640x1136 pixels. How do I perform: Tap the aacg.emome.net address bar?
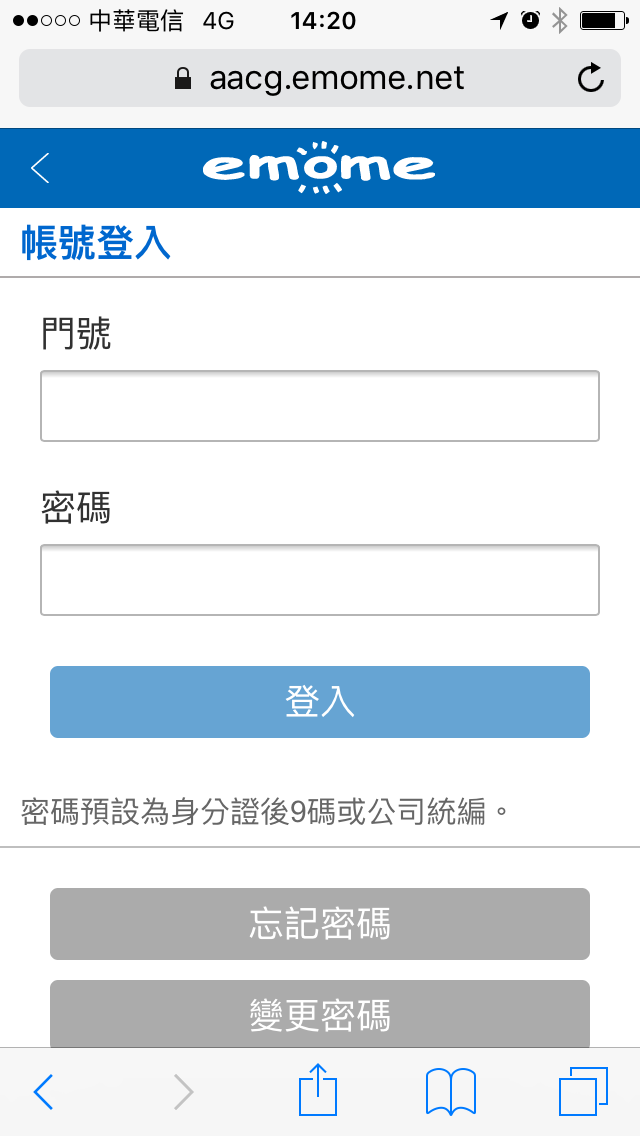(x=320, y=78)
